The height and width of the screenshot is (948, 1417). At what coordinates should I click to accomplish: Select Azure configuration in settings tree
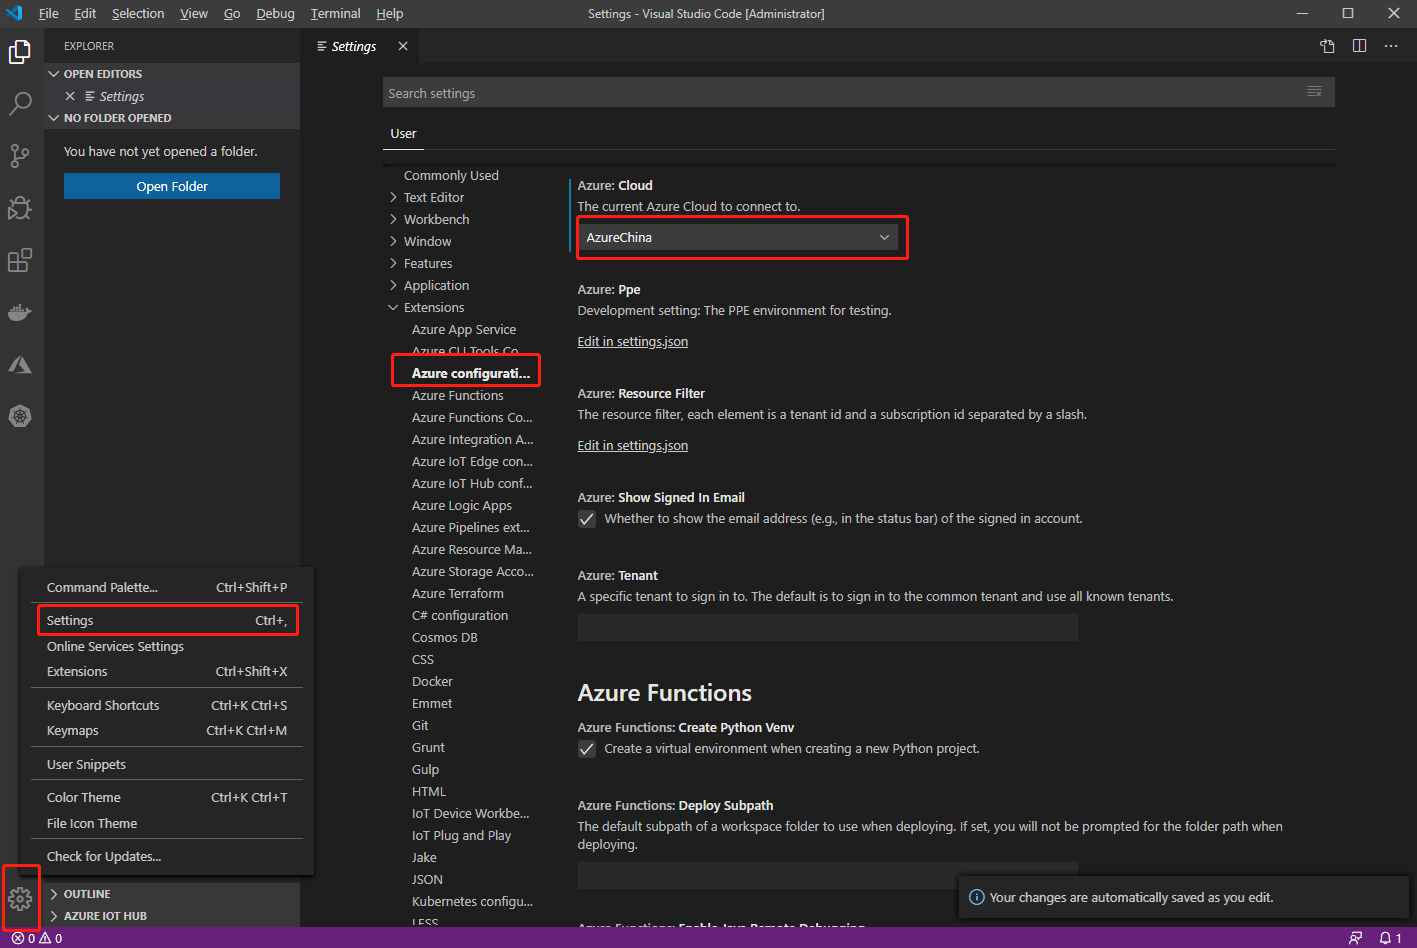471,373
